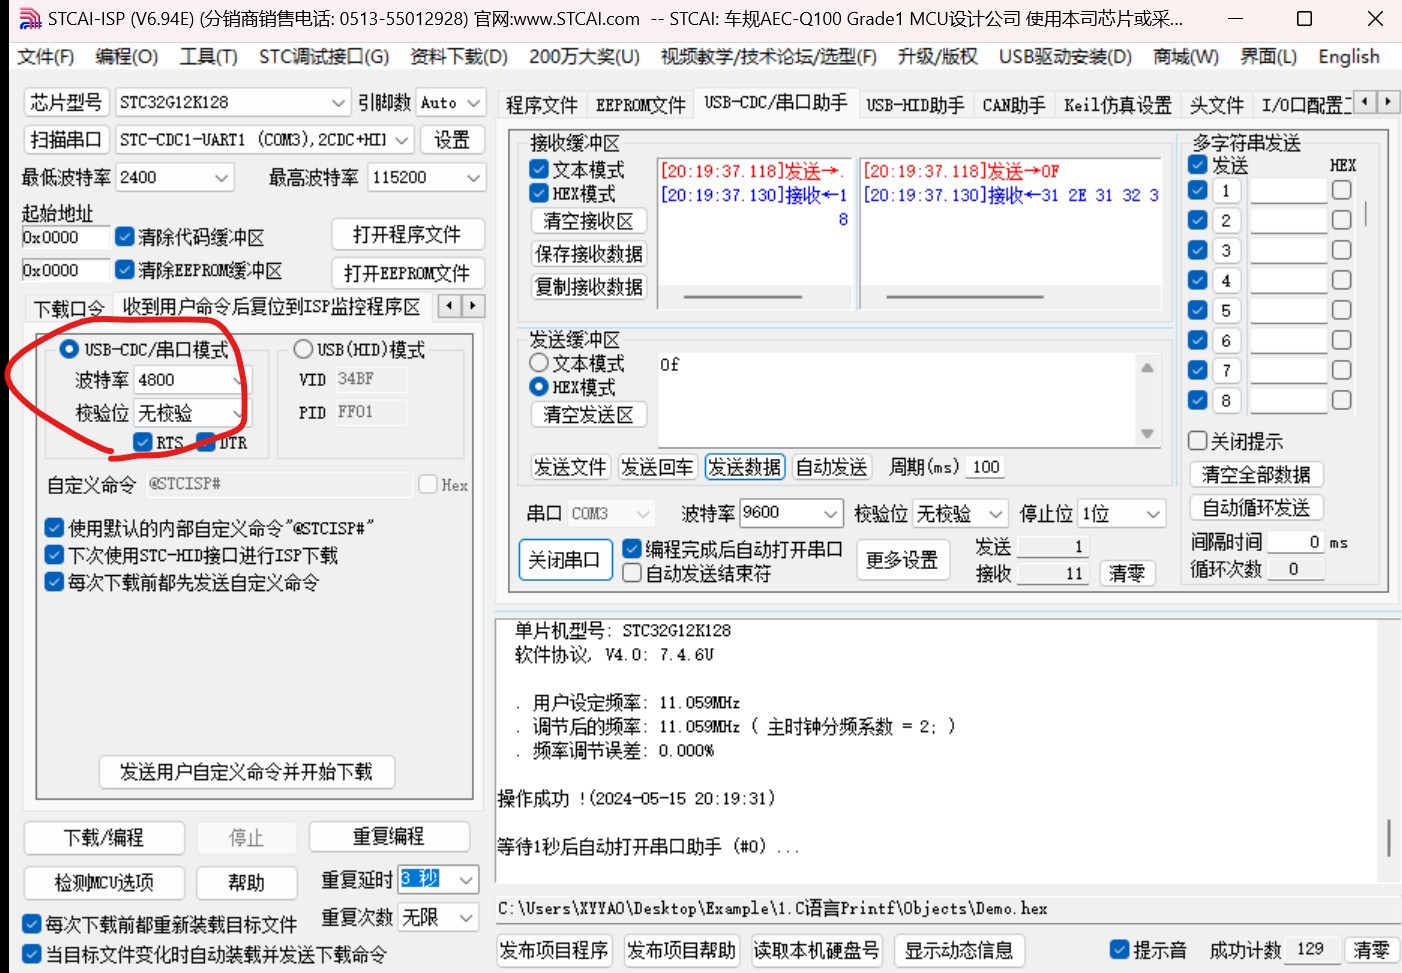This screenshot has width=1402, height=973.
Task: Open the 编程(O) menu
Action: point(126,57)
